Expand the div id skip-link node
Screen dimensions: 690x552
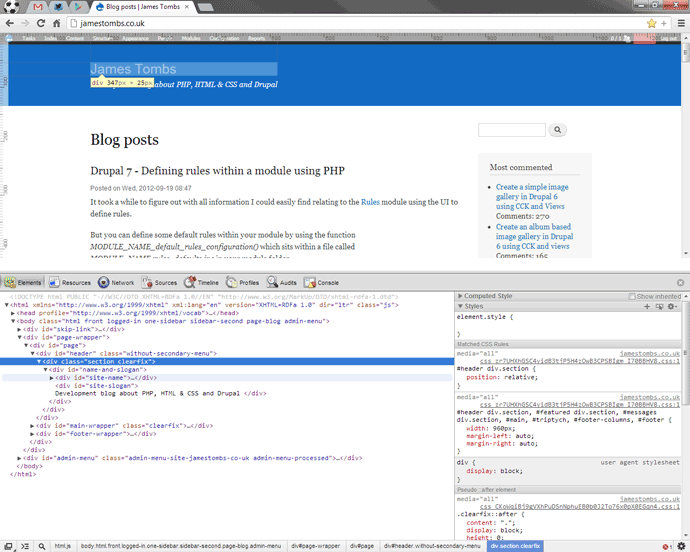(x=19, y=329)
